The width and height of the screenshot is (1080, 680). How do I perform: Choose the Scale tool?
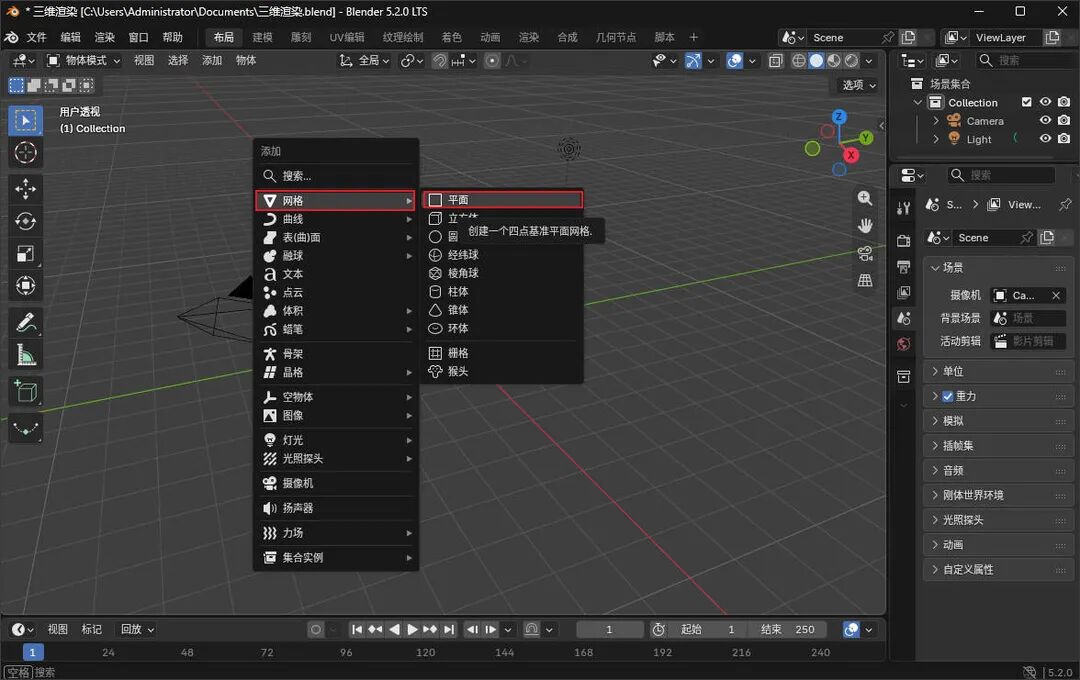(25, 254)
